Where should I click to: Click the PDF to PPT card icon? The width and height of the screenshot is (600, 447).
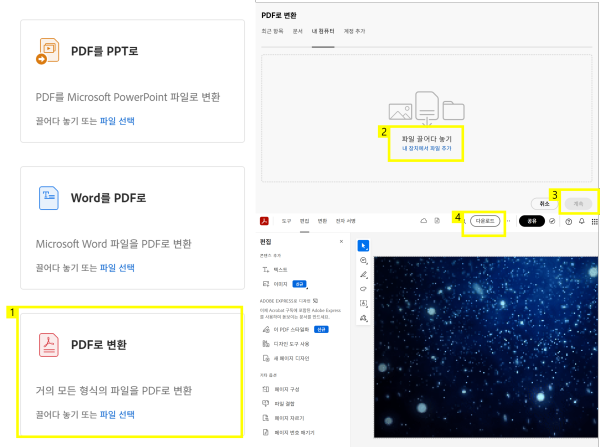click(48, 51)
